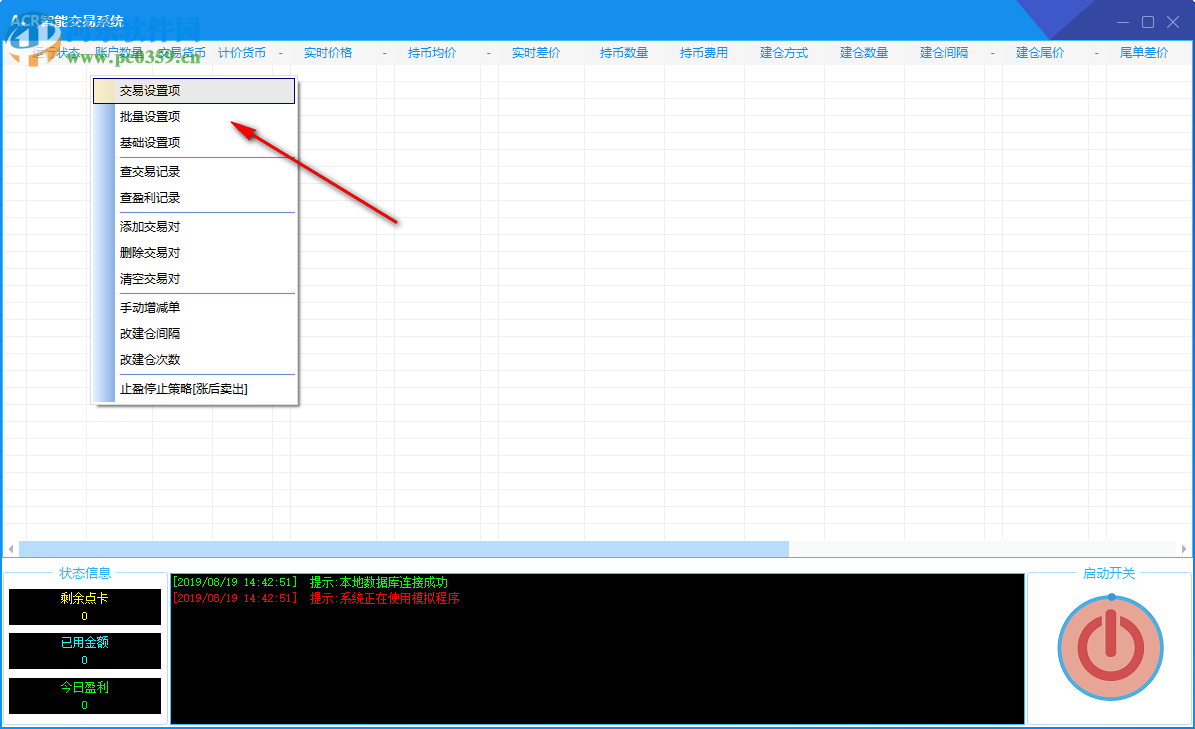Image resolution: width=1195 pixels, height=729 pixels.
Task: Open 查交易记录 menu item
Action: point(194,171)
